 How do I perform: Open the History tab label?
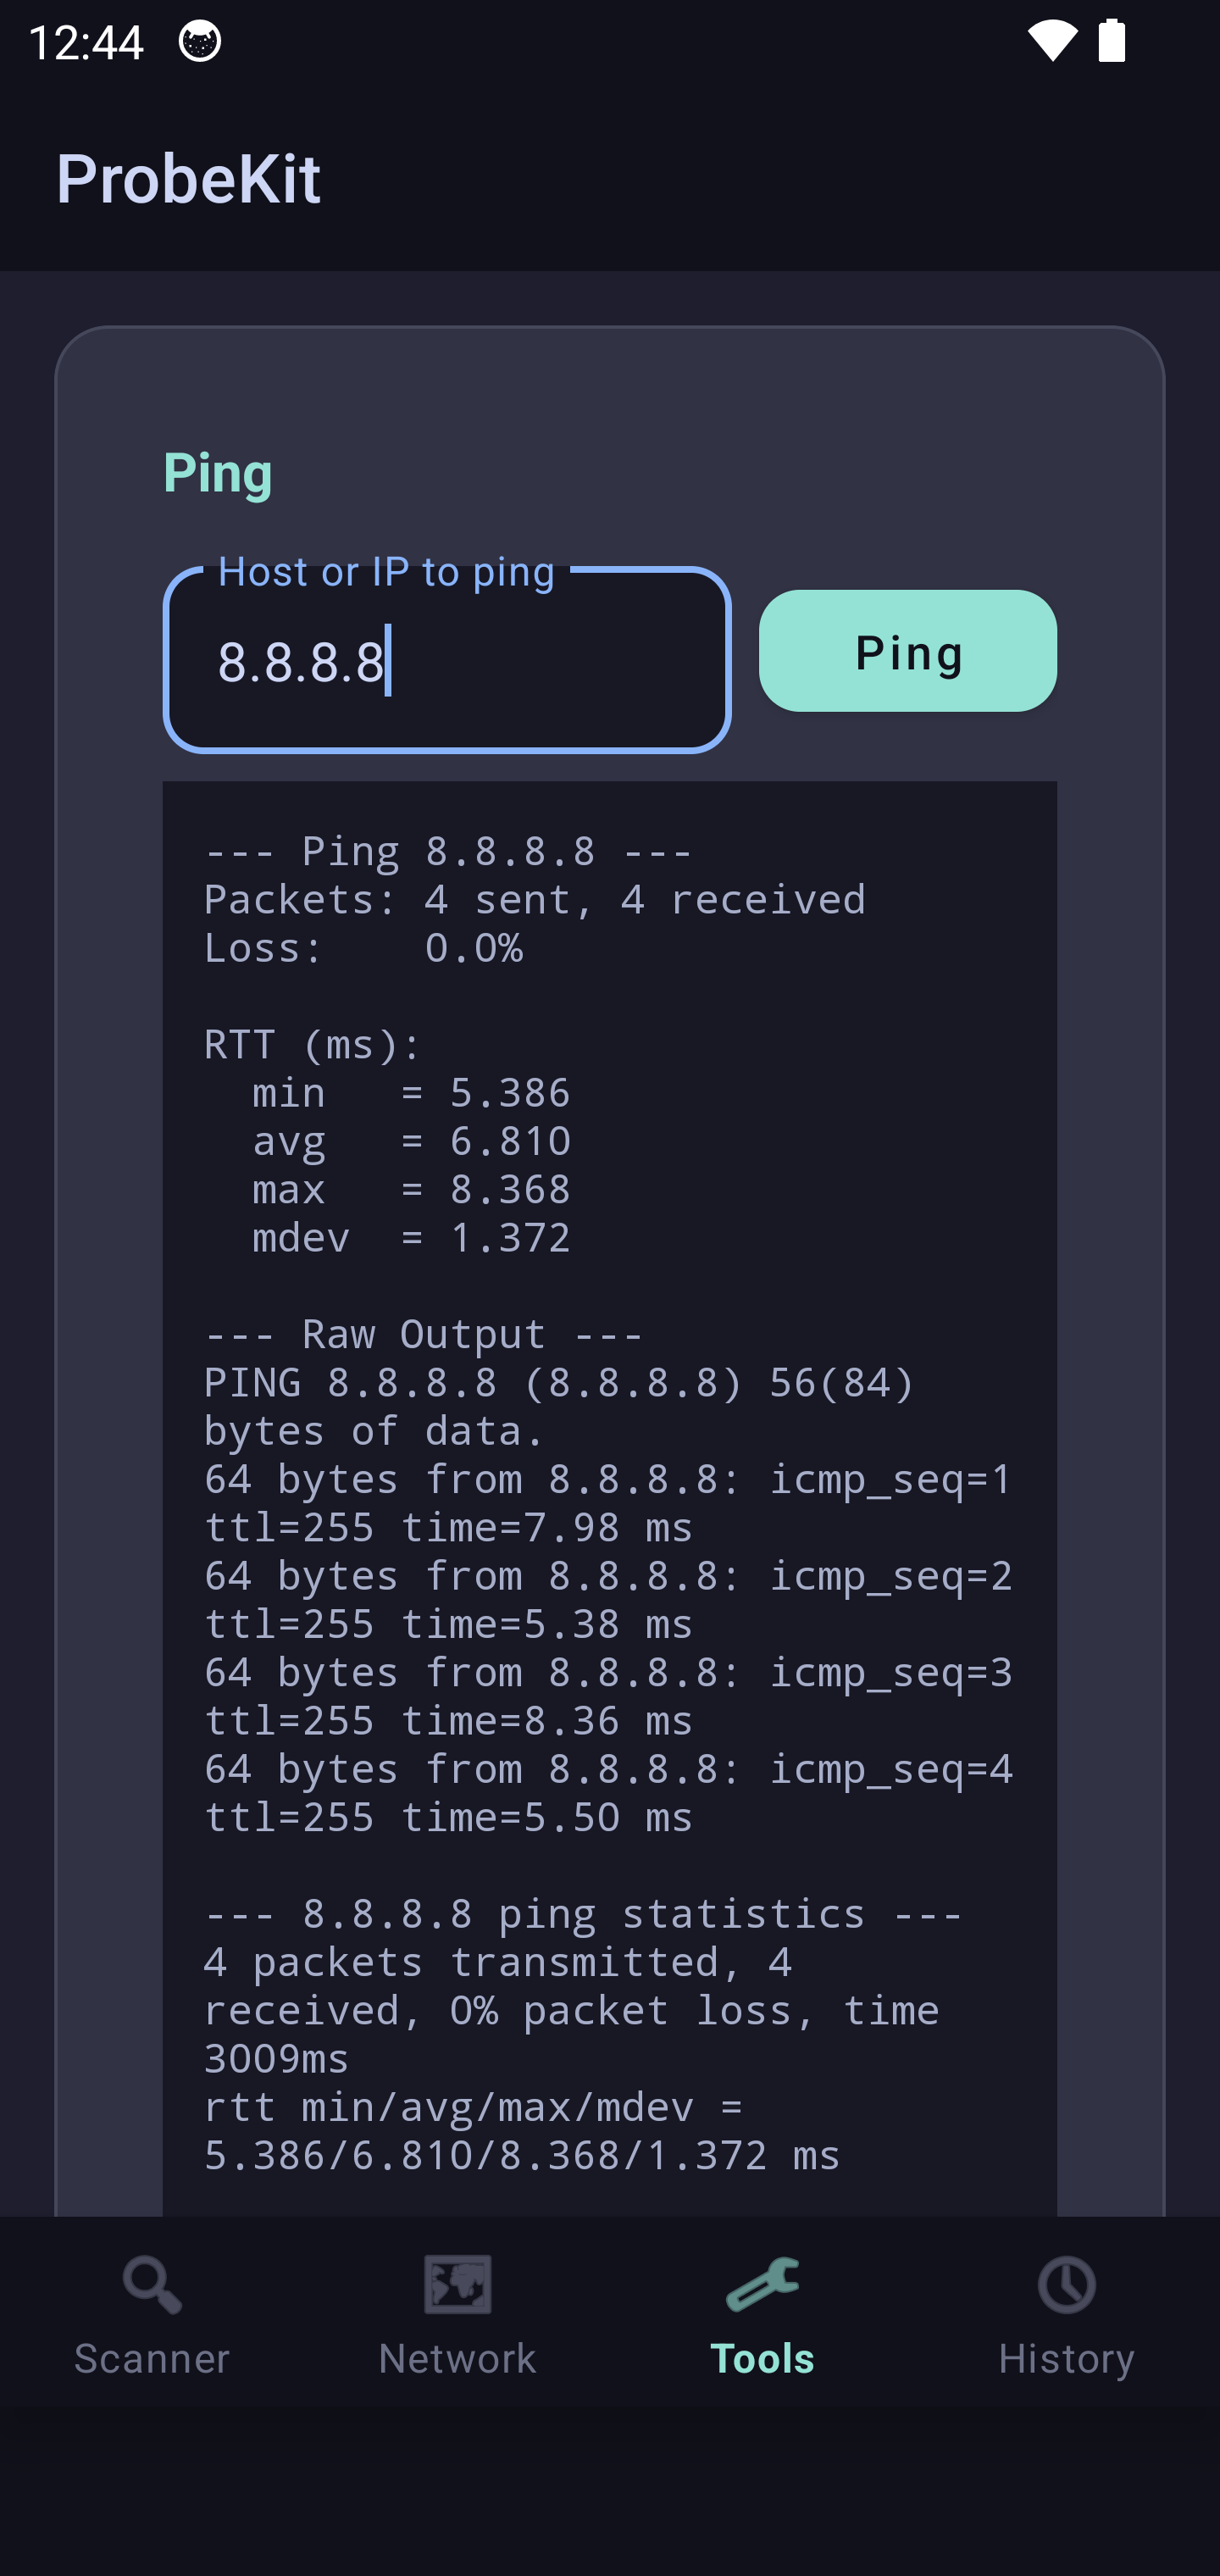tap(1067, 2358)
